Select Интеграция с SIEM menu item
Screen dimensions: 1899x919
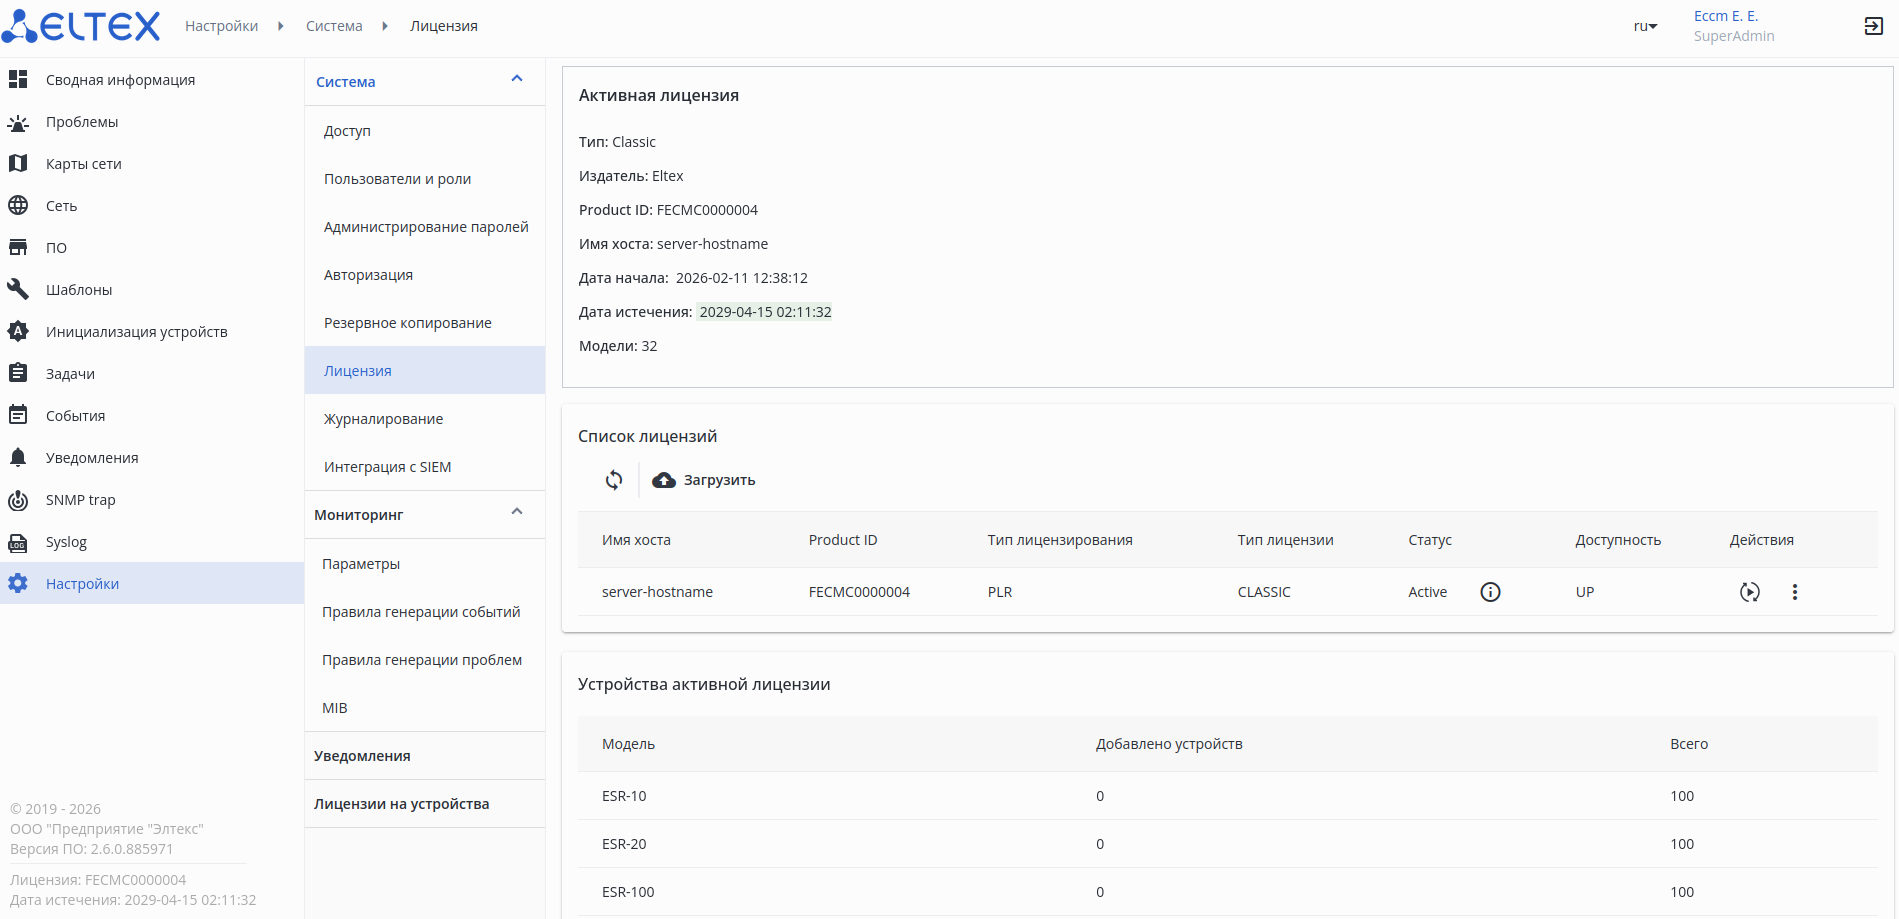(387, 467)
